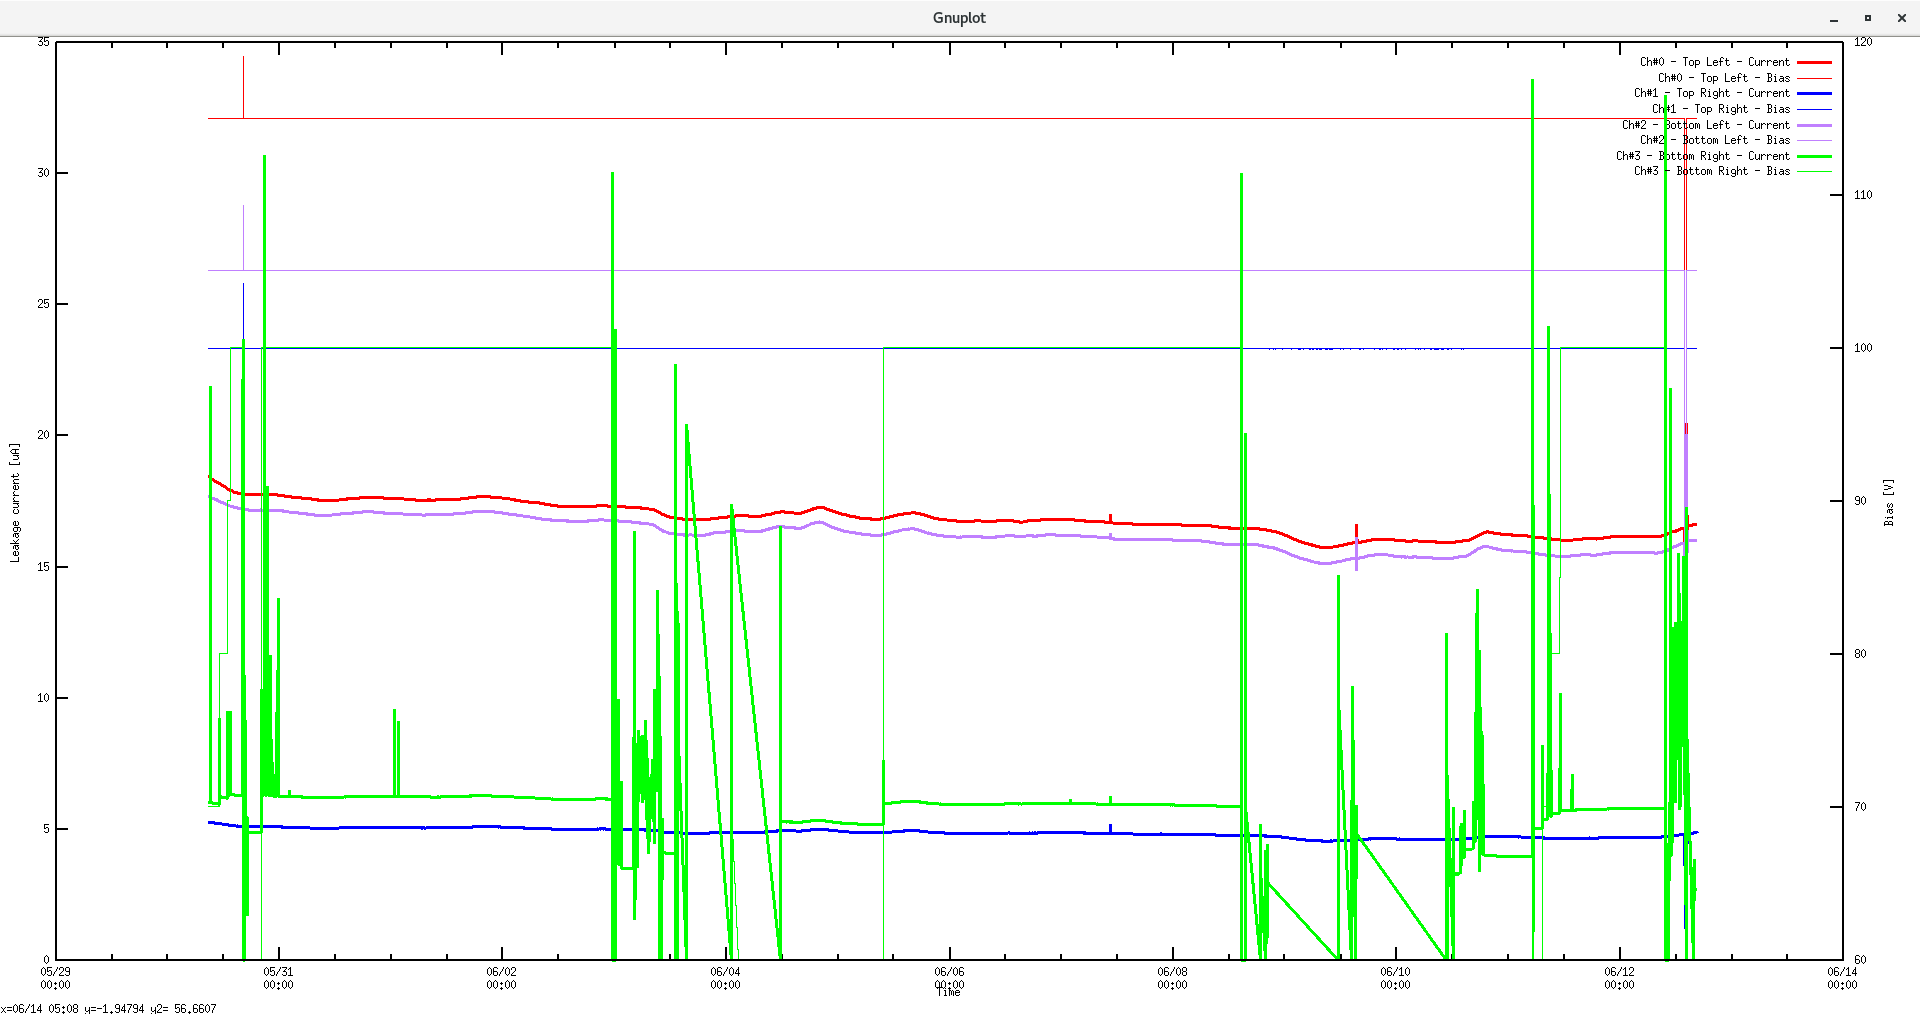Select the Ch#2 Bottom Left Current legend key
This screenshot has width=1920, height=1014.
click(x=1813, y=124)
